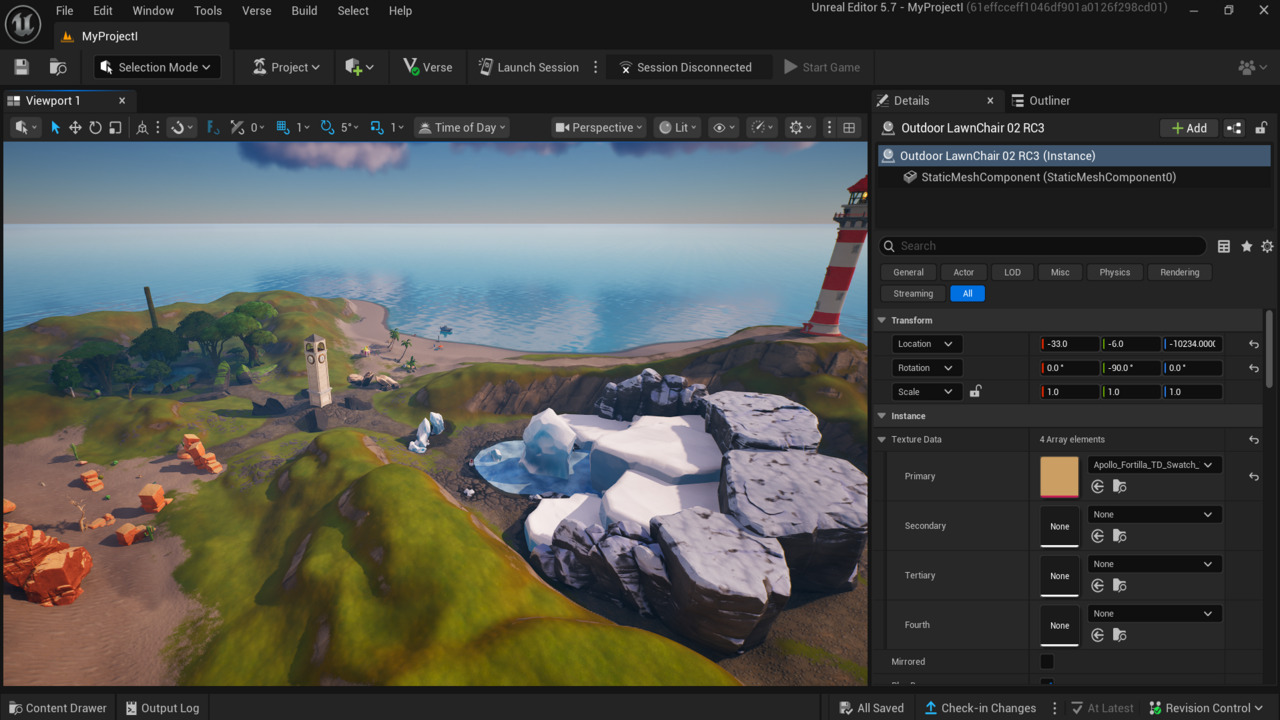Viewport: 1280px width, 720px height.
Task: Open the Location type dropdown
Action: (927, 344)
